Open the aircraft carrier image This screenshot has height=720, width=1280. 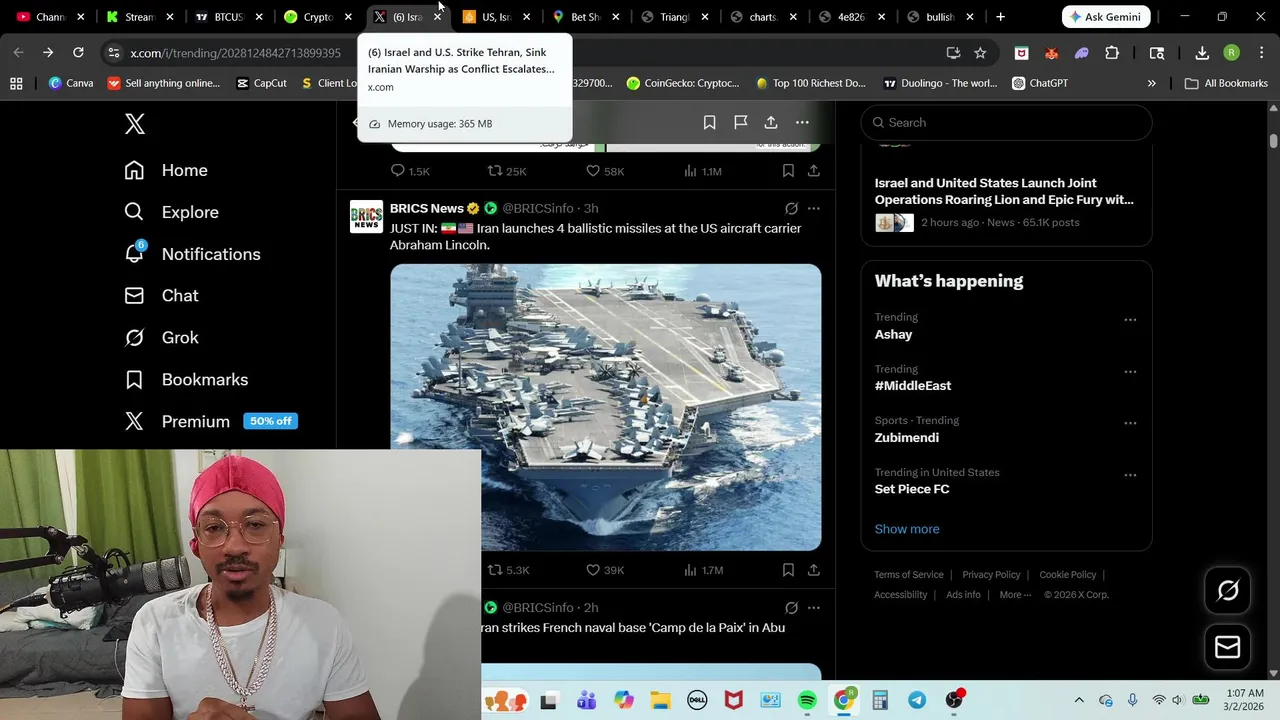(x=606, y=407)
